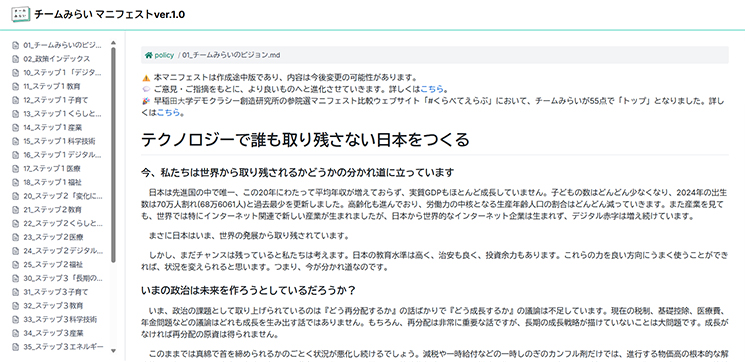Click file icon beside 17_ステップ1医療
Viewport: 745px width, 362px height.
point(15,169)
